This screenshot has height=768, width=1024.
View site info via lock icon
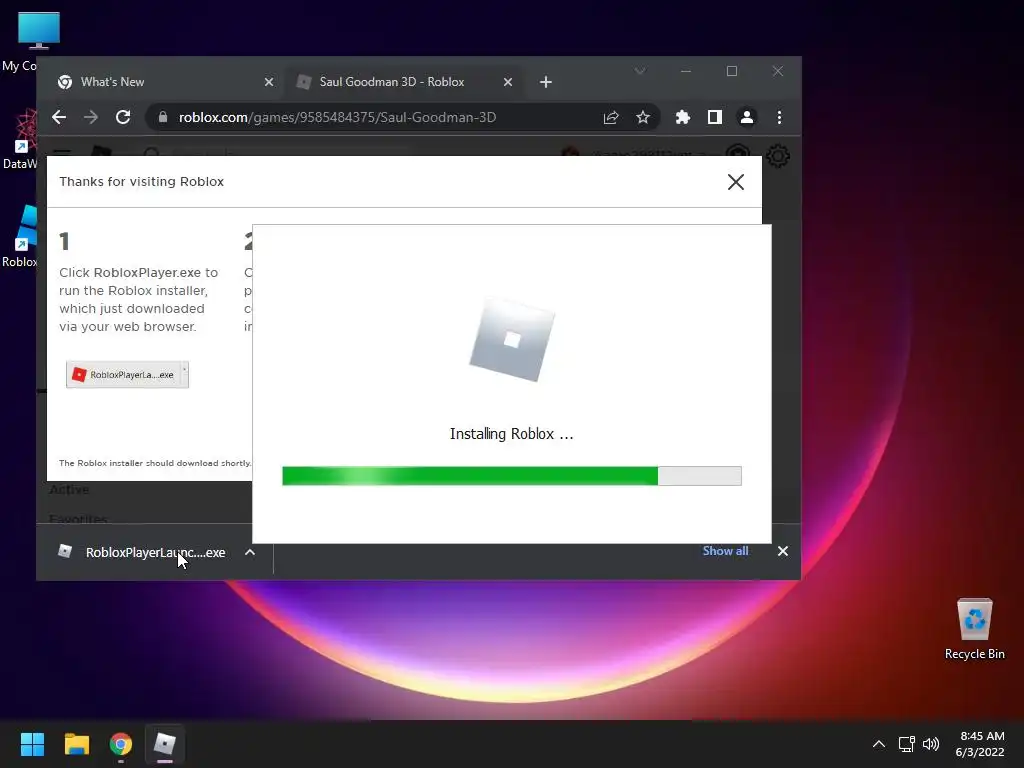163,117
